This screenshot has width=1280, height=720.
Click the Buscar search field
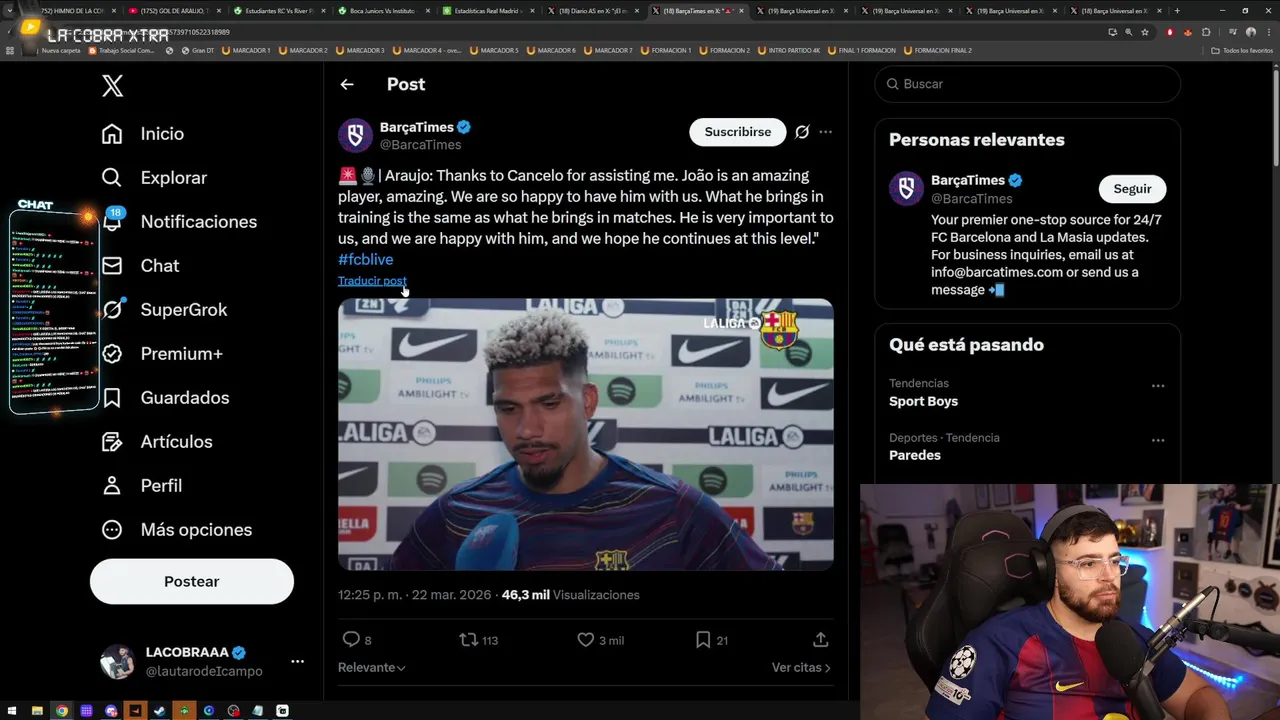point(1028,84)
